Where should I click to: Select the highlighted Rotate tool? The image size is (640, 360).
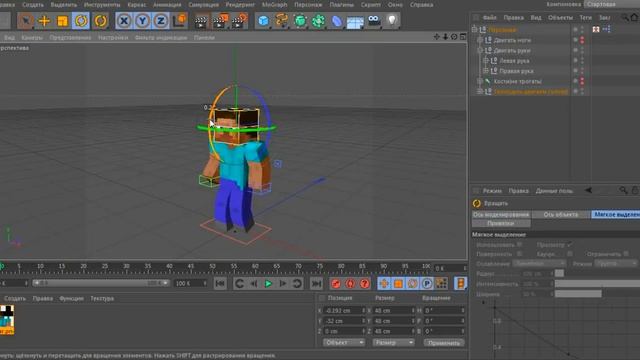click(81, 21)
